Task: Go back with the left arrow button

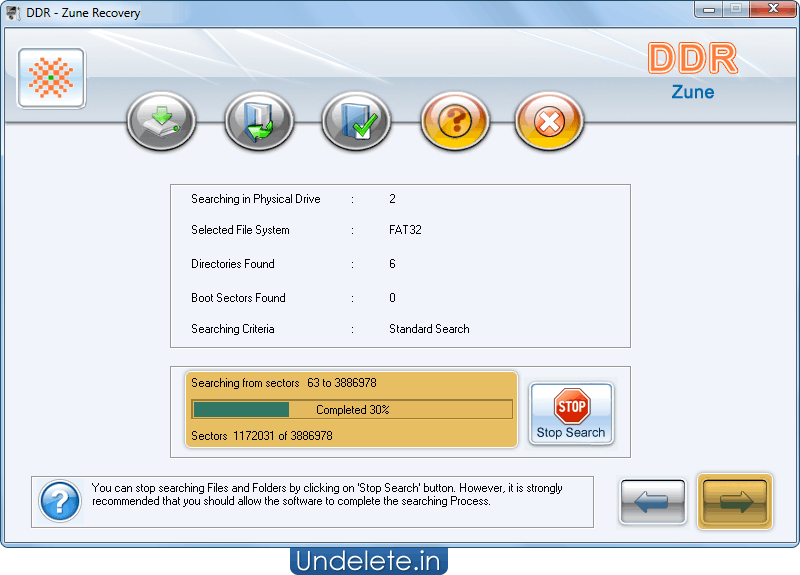Action: [653, 502]
